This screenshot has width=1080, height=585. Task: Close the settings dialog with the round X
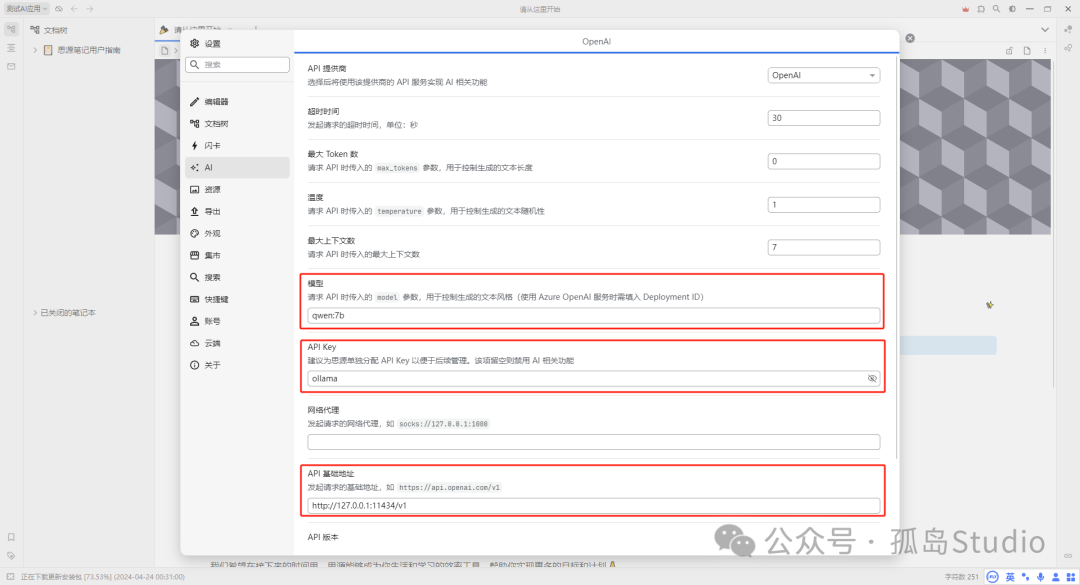[910, 39]
